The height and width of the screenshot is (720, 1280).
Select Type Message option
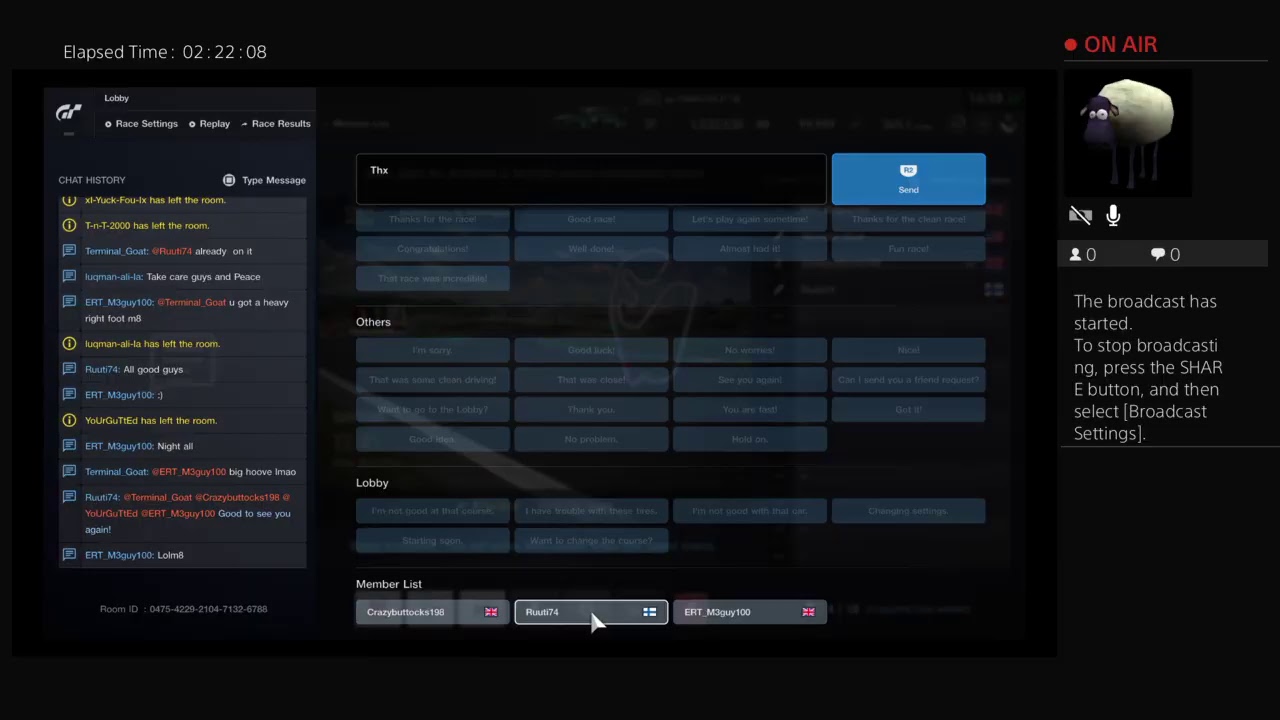[264, 180]
